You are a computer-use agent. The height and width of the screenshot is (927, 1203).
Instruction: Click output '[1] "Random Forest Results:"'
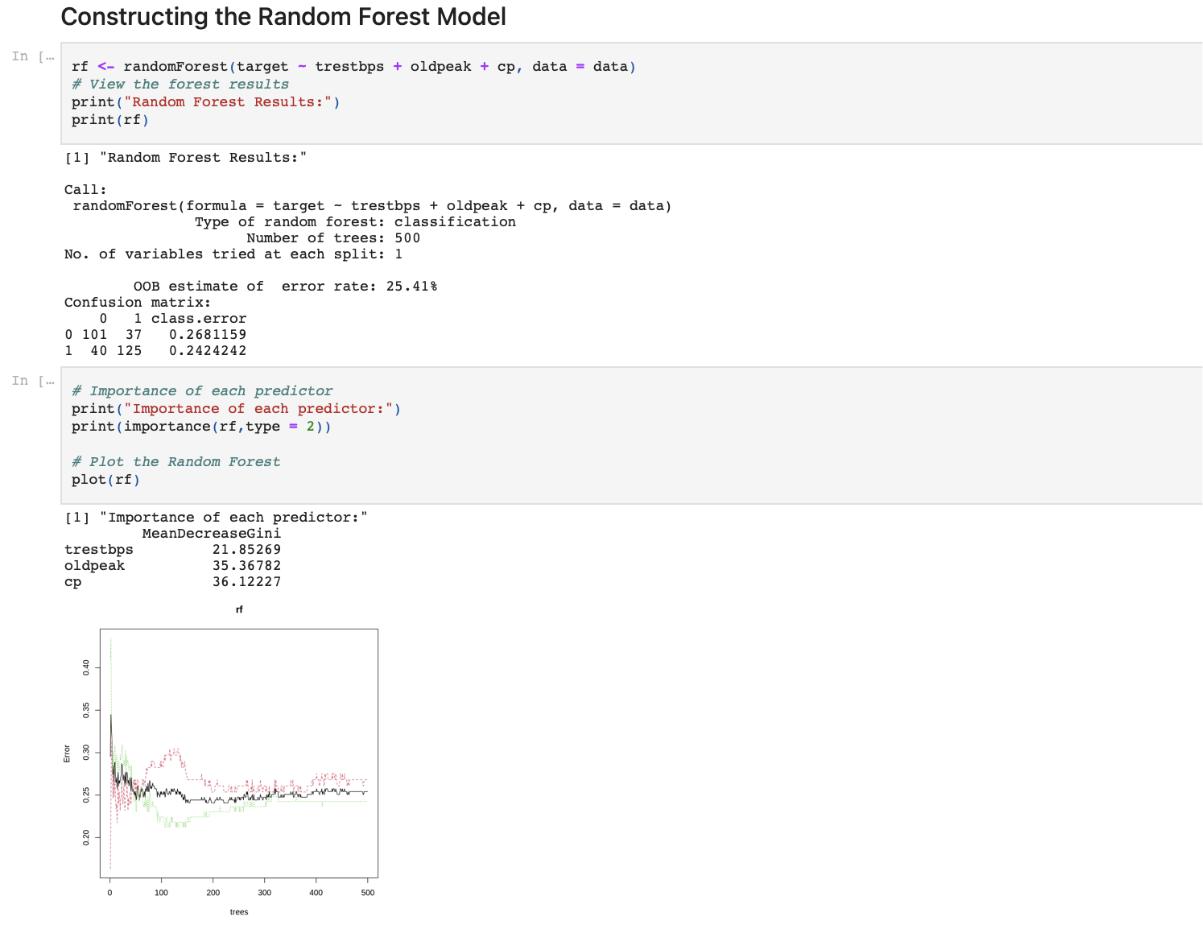[x=185, y=158]
